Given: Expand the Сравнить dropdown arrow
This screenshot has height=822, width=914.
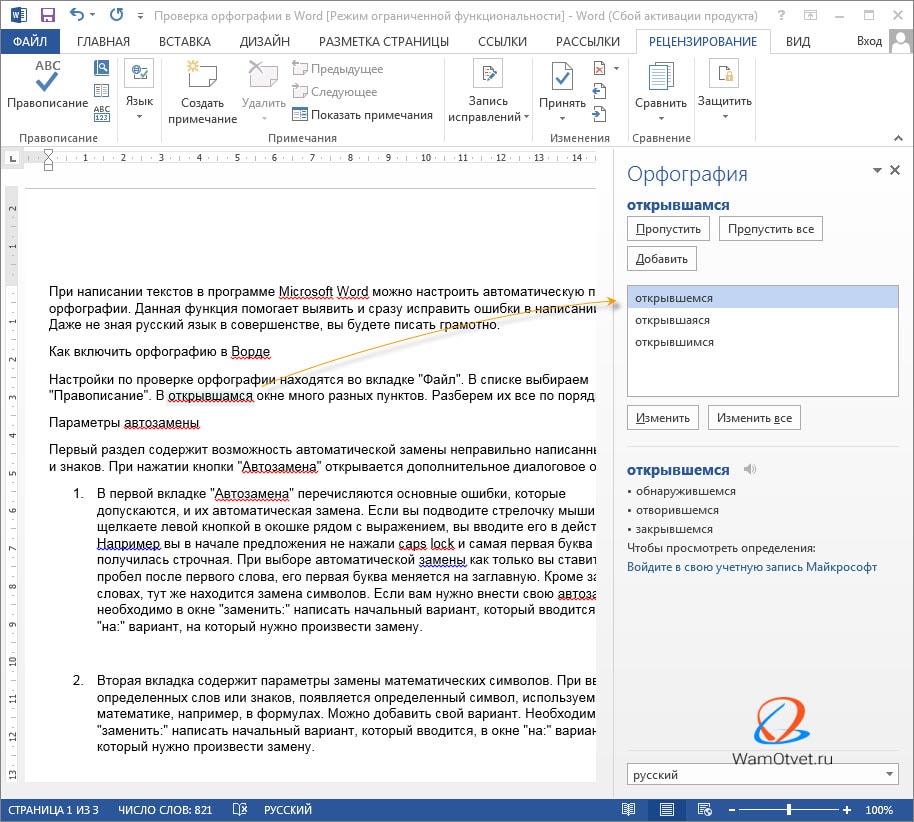Looking at the screenshot, I should pos(661,119).
